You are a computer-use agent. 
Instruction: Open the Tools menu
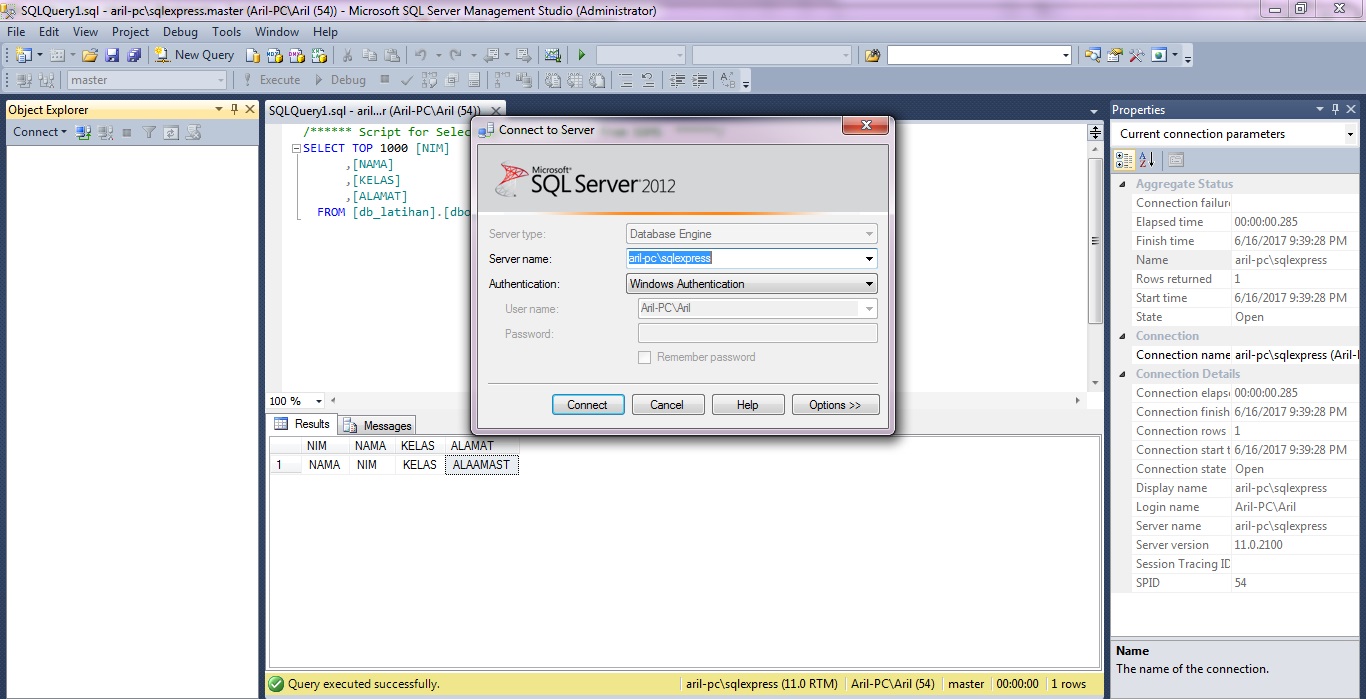click(226, 32)
